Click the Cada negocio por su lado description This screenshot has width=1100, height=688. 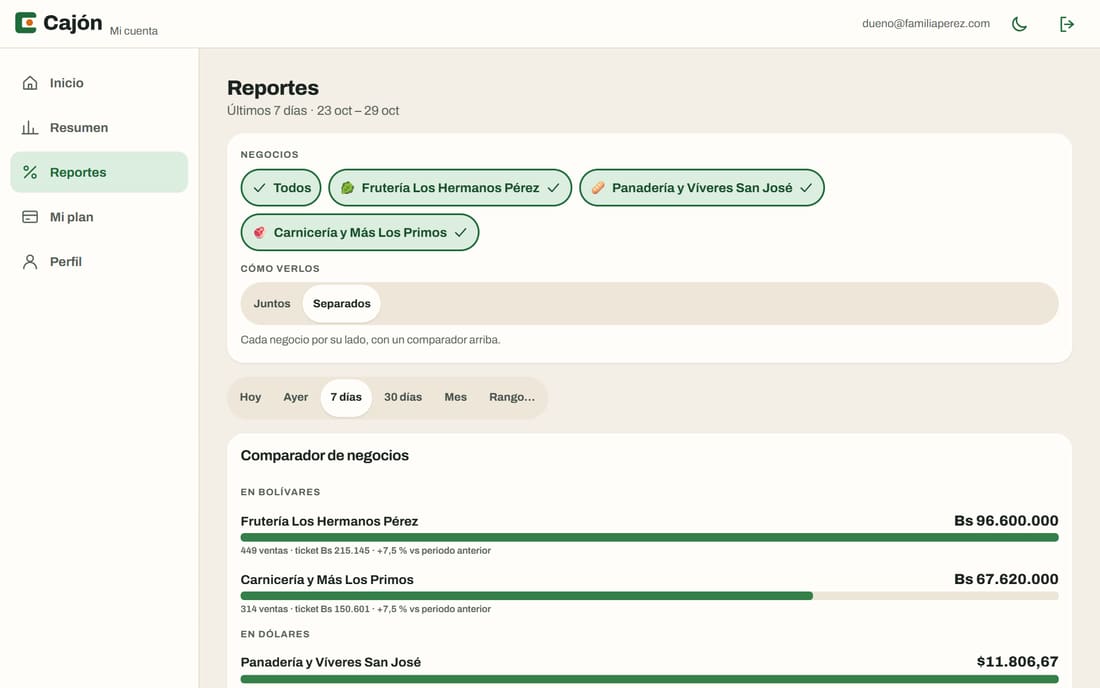(370, 339)
